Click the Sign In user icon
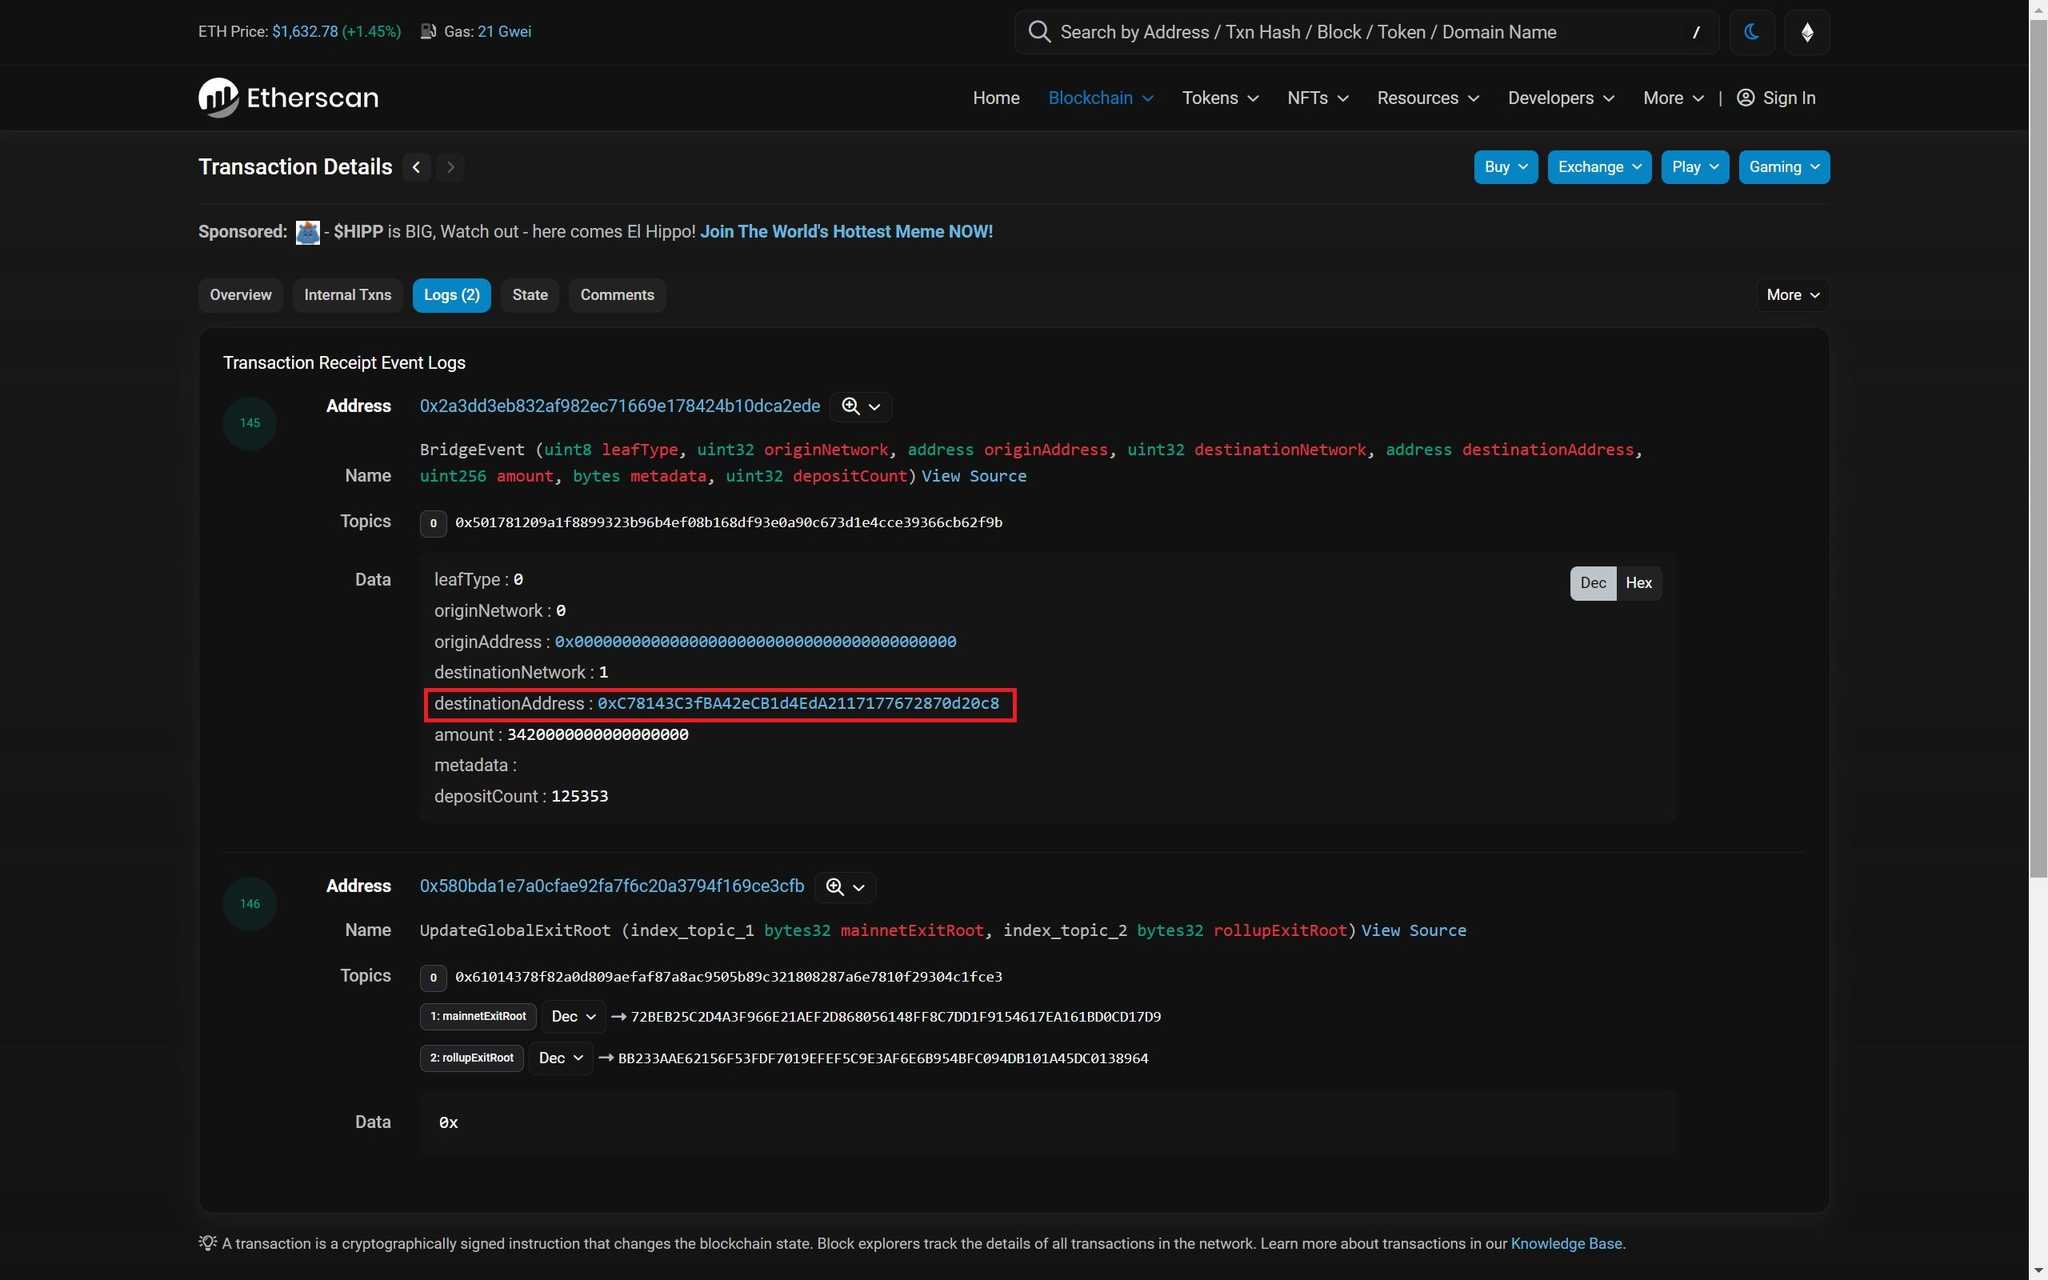The width and height of the screenshot is (2048, 1280). [x=1745, y=98]
